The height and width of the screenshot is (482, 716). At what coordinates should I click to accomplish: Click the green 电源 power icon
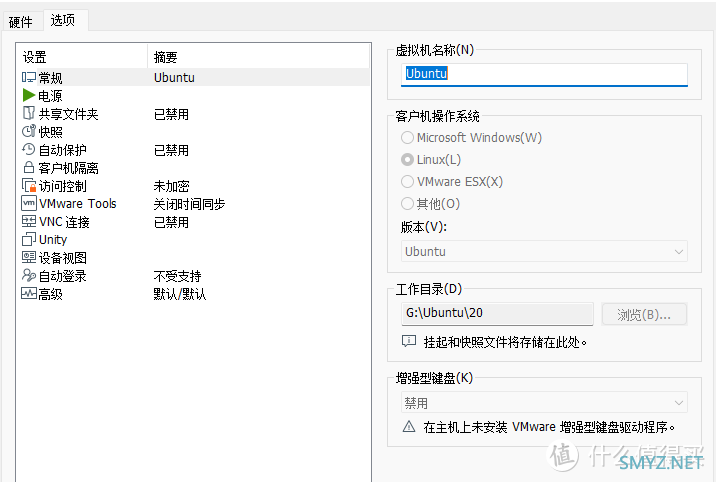pos(29,95)
